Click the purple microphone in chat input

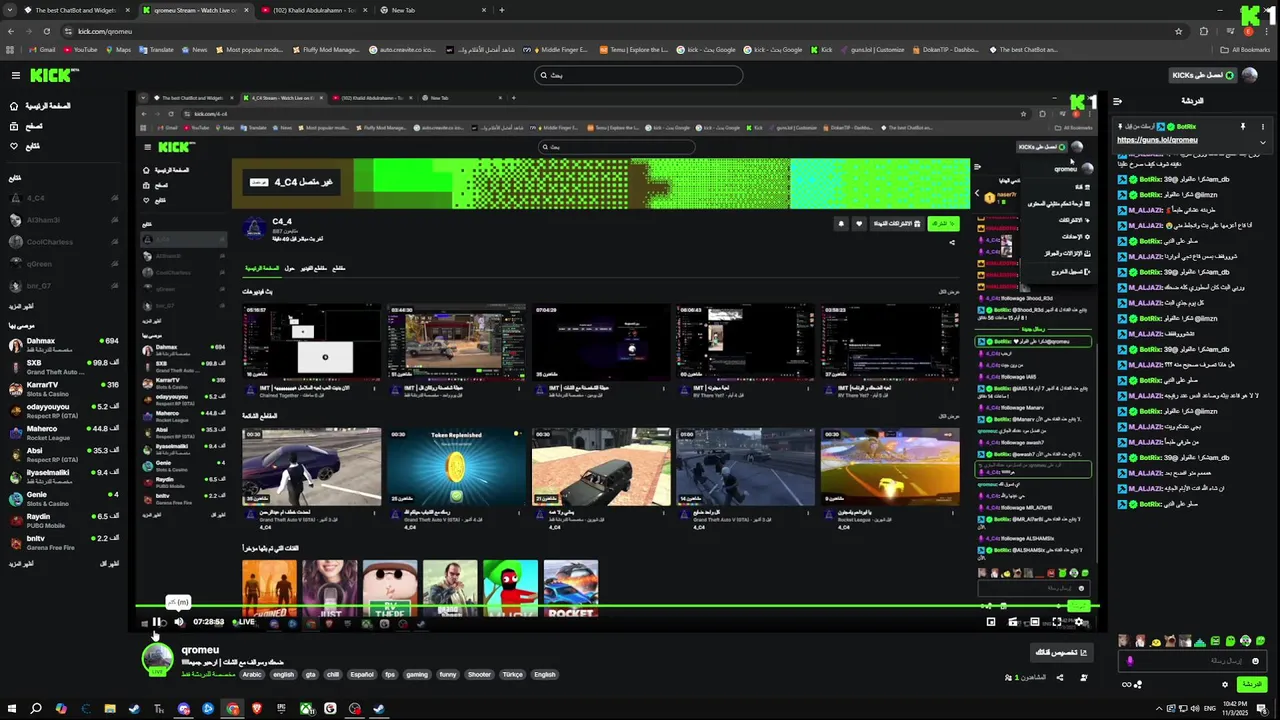click(1131, 661)
